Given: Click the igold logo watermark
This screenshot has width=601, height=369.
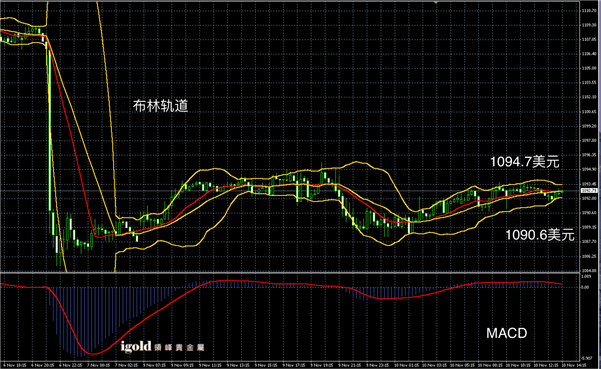Looking at the screenshot, I should [x=136, y=346].
